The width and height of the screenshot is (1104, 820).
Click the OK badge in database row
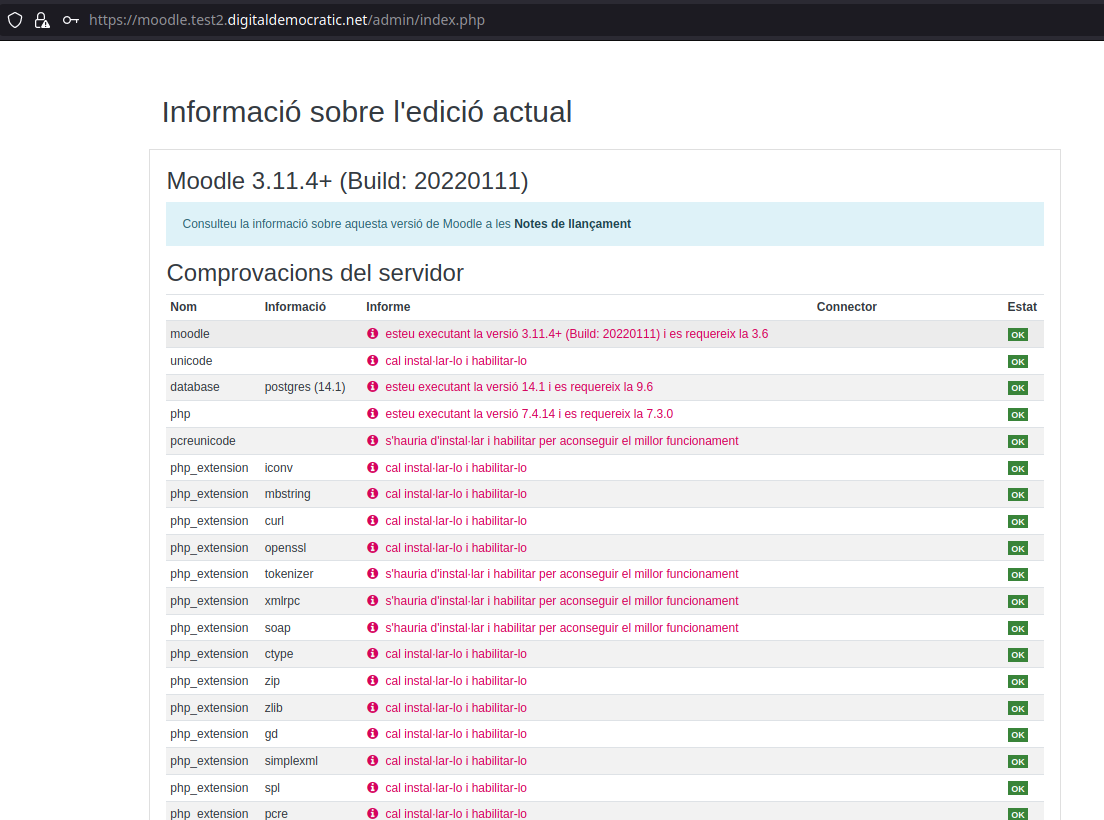[1017, 388]
